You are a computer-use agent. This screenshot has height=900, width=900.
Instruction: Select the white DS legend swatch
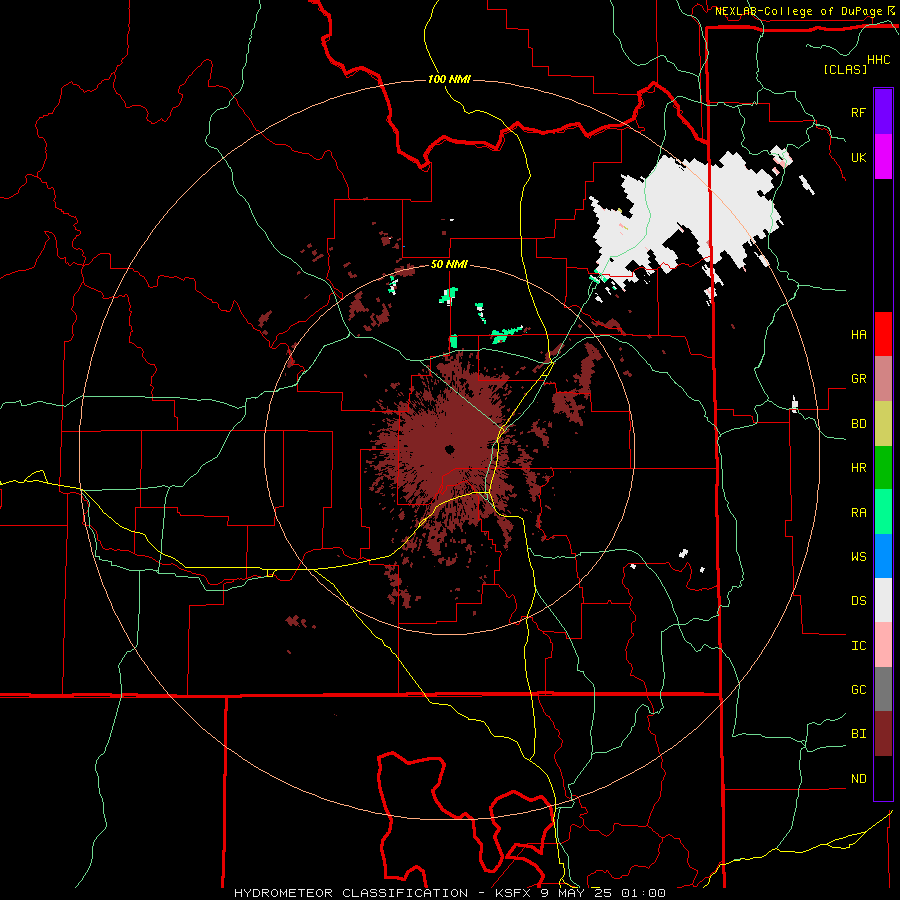point(883,600)
